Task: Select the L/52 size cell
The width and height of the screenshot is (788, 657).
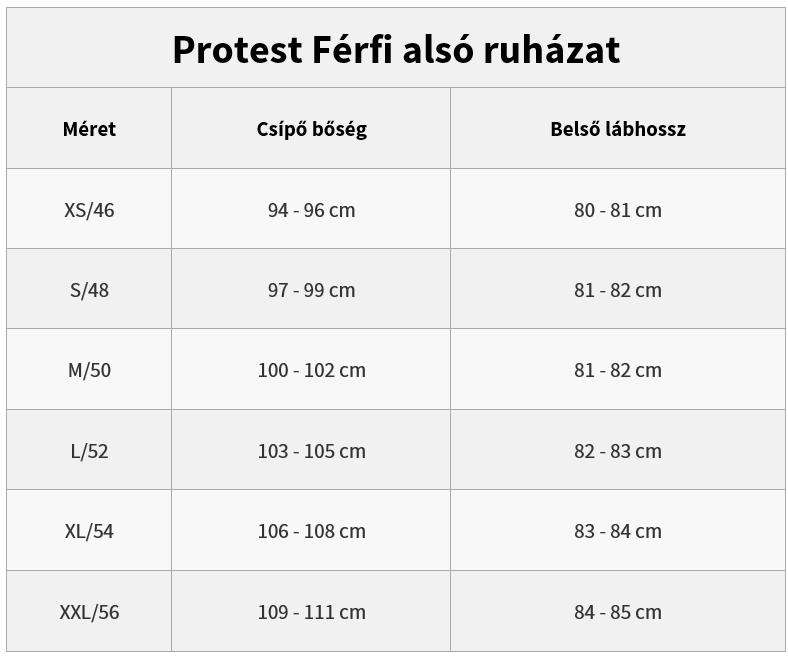Action: coord(89,451)
